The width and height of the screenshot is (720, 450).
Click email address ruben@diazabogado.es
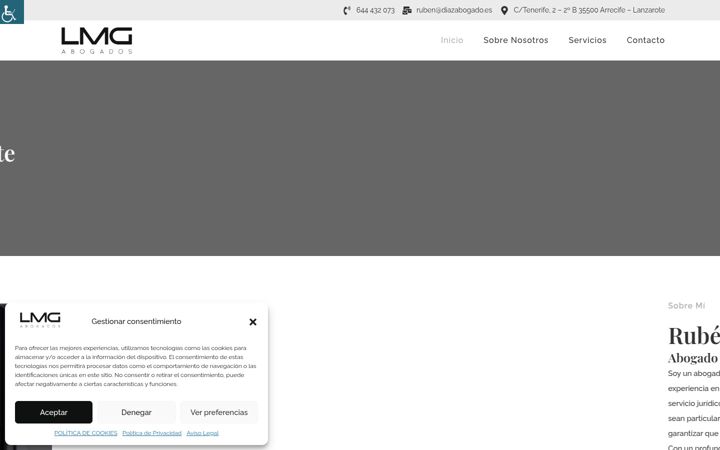point(454,10)
